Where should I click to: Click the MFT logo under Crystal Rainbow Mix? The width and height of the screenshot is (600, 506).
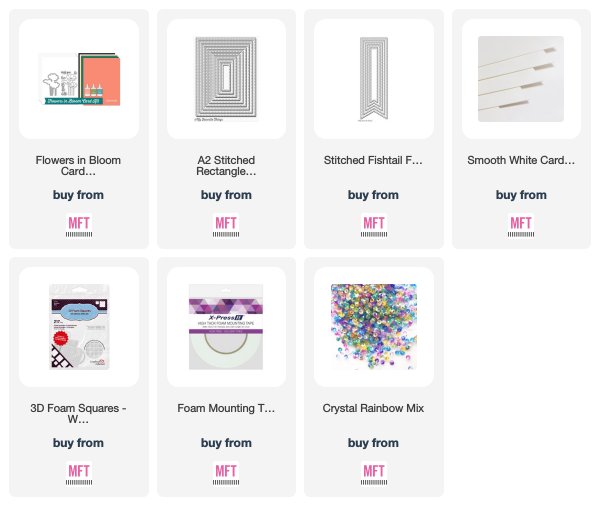click(374, 473)
